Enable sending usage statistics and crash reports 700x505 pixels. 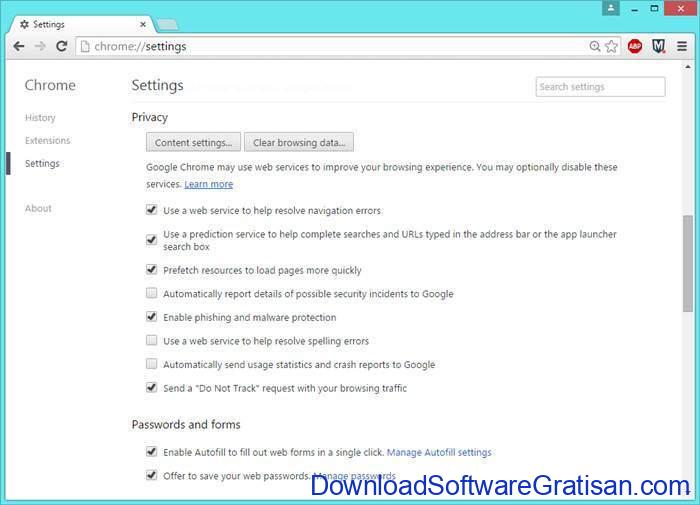[152, 364]
